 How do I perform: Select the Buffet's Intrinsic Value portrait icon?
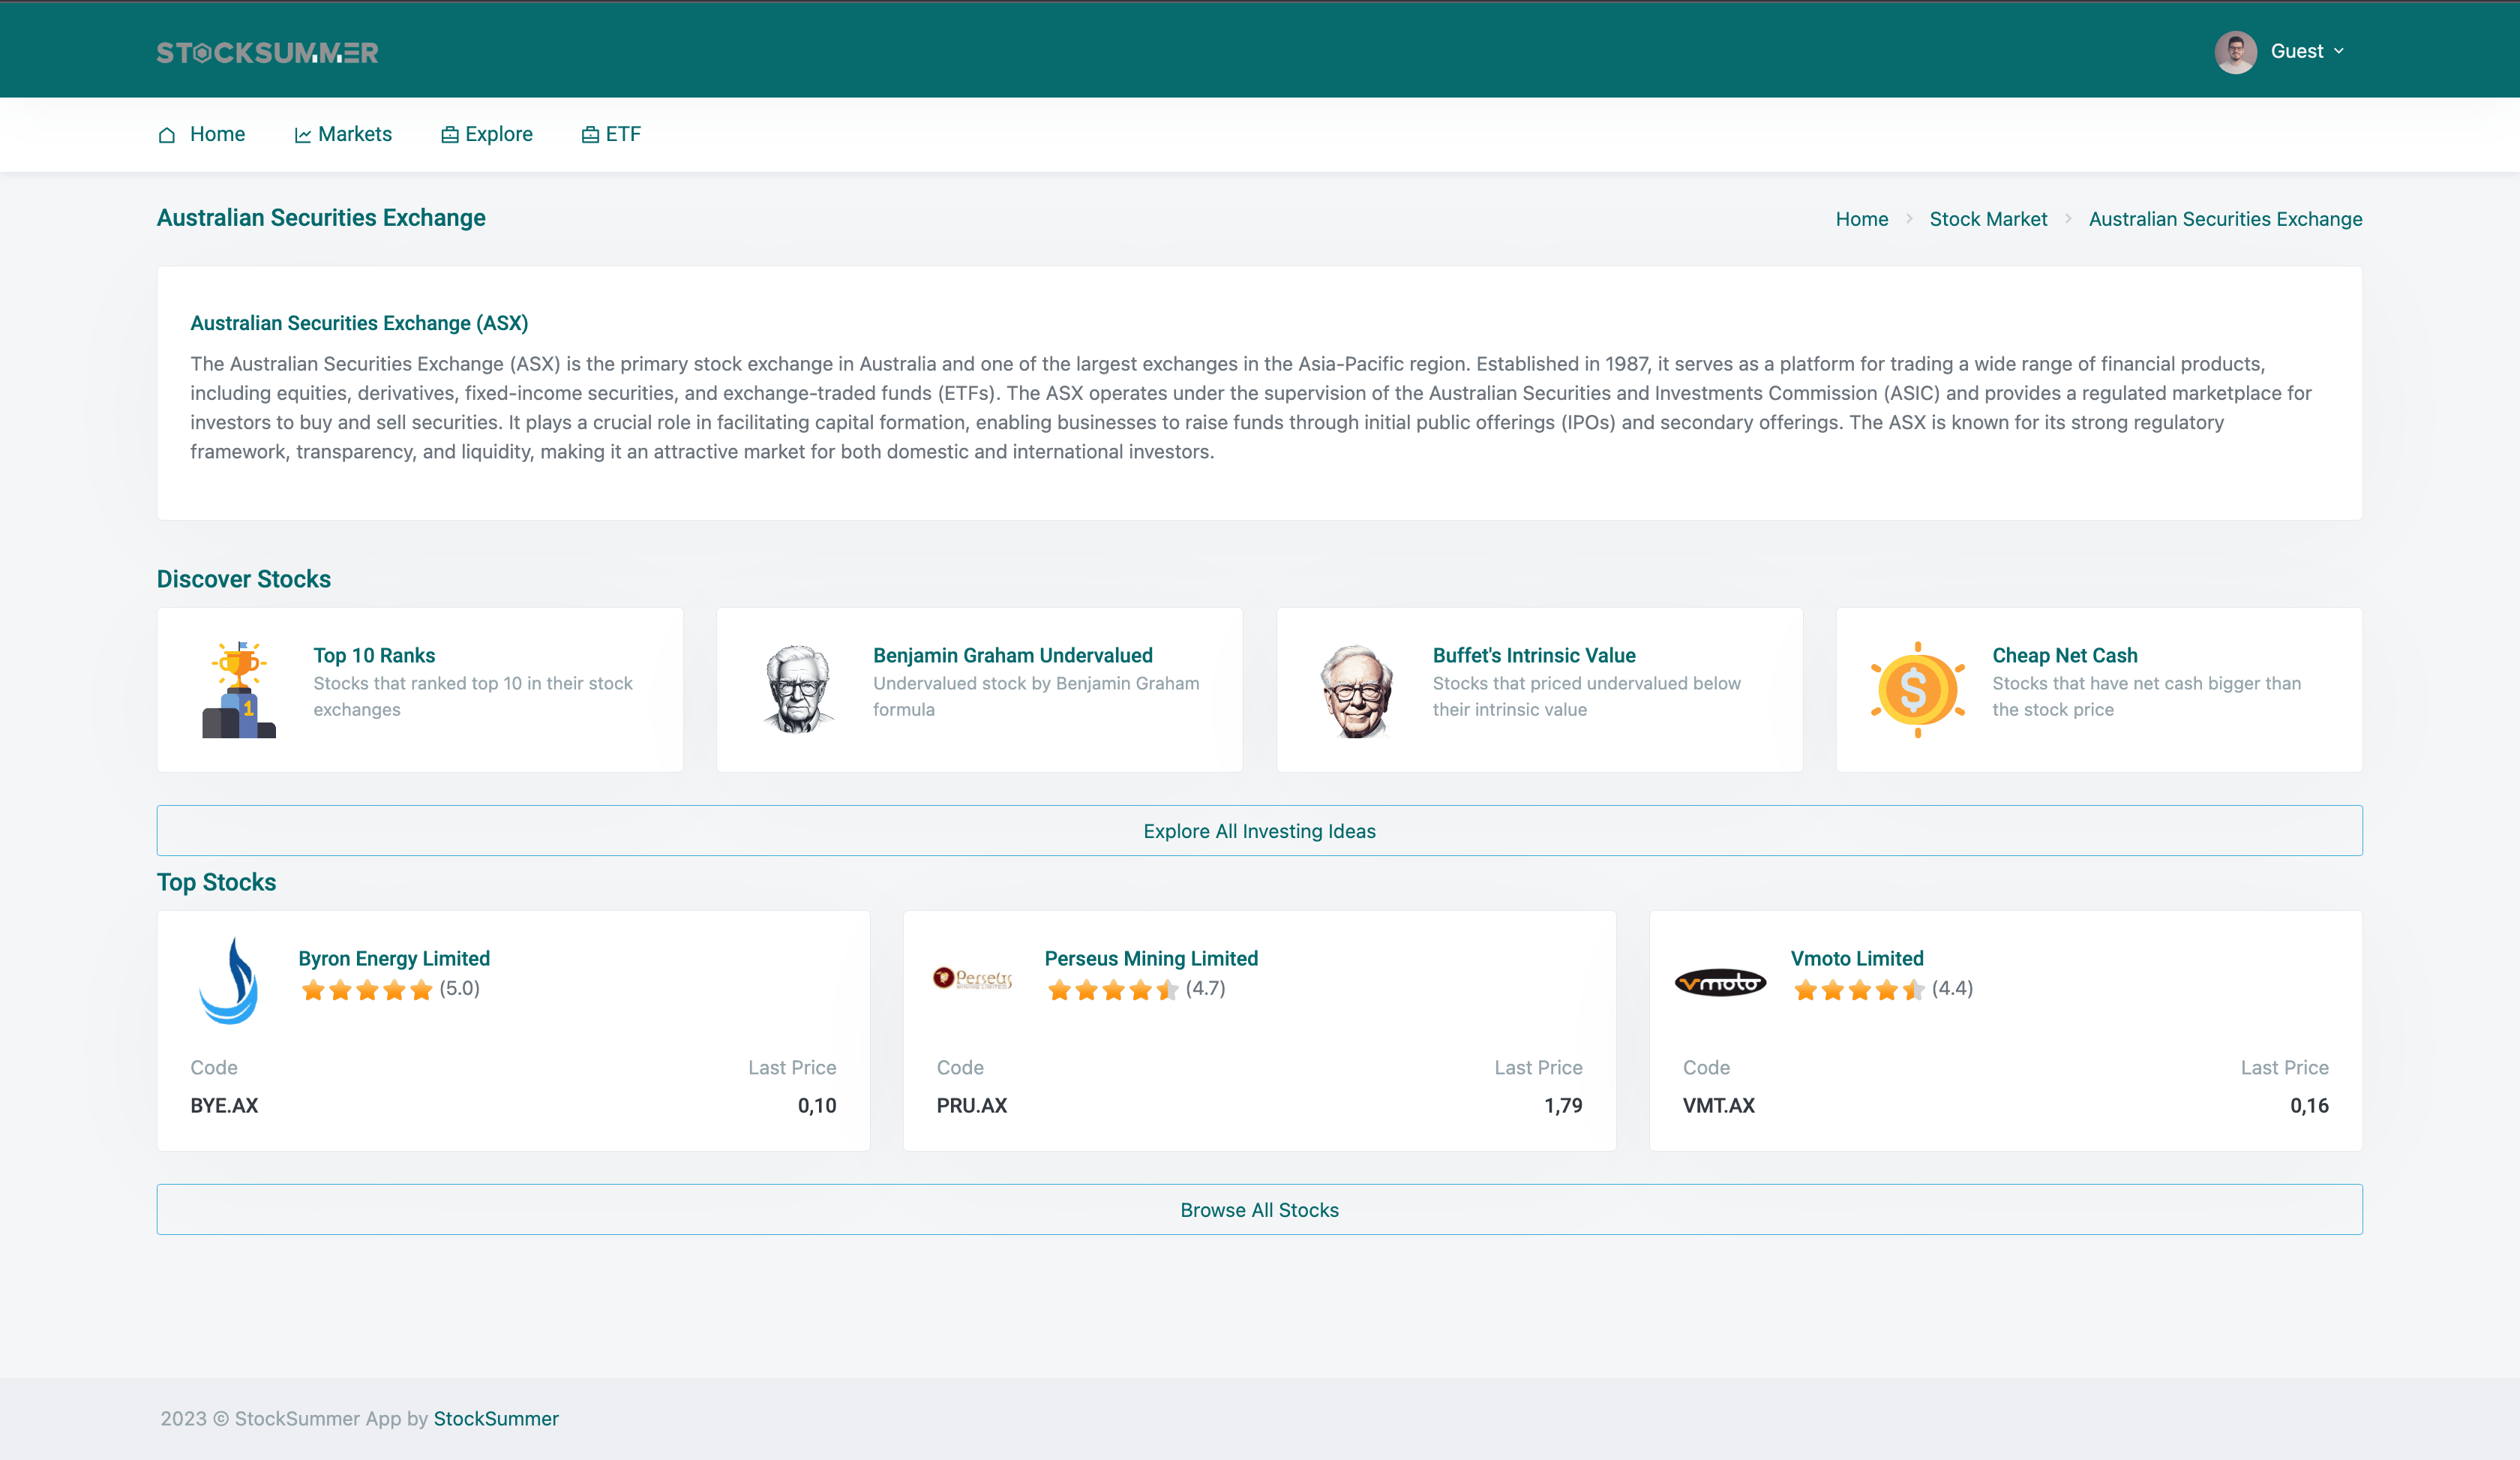(1357, 689)
